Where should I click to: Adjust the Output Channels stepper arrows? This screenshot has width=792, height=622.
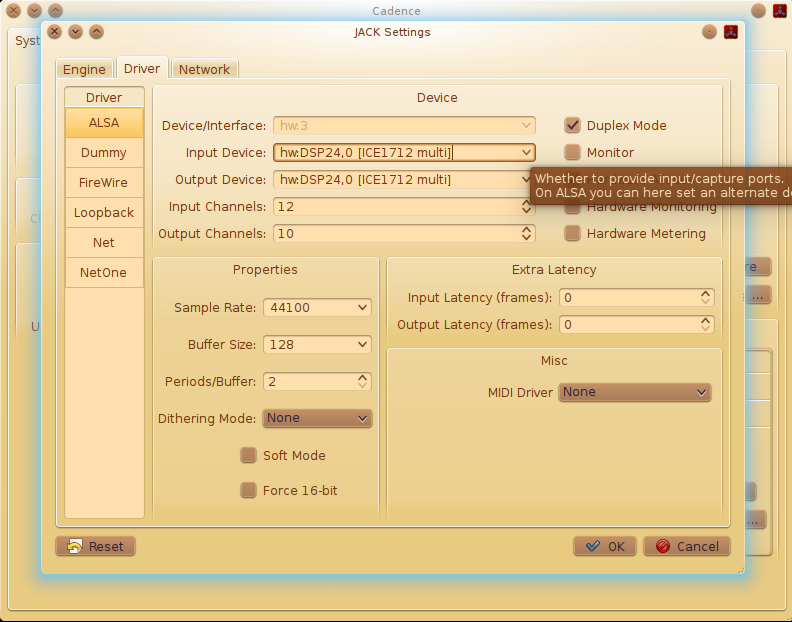[x=526, y=233]
